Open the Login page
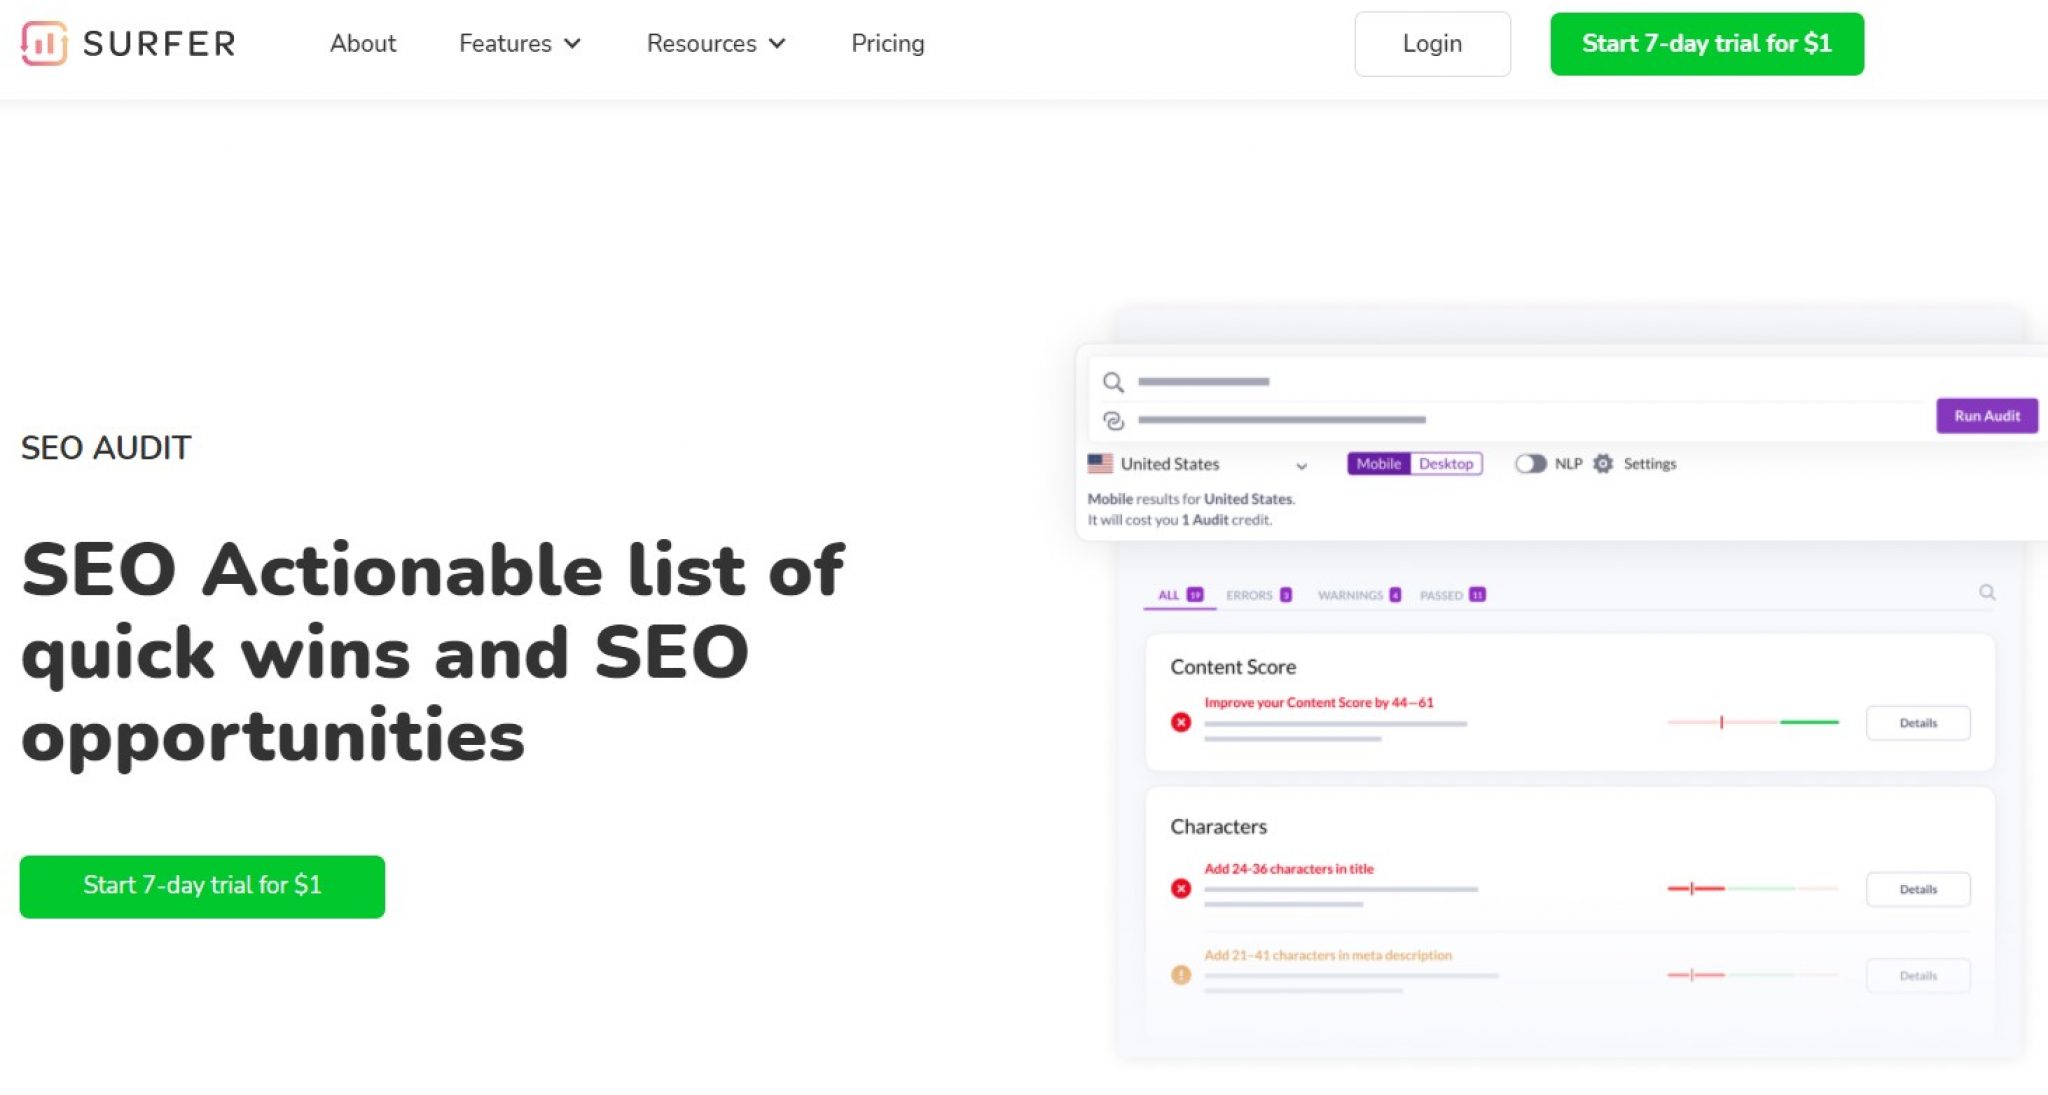 (x=1432, y=44)
